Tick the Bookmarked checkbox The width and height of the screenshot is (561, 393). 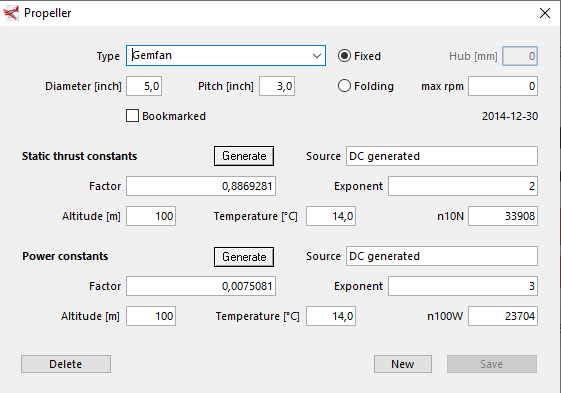tap(132, 116)
